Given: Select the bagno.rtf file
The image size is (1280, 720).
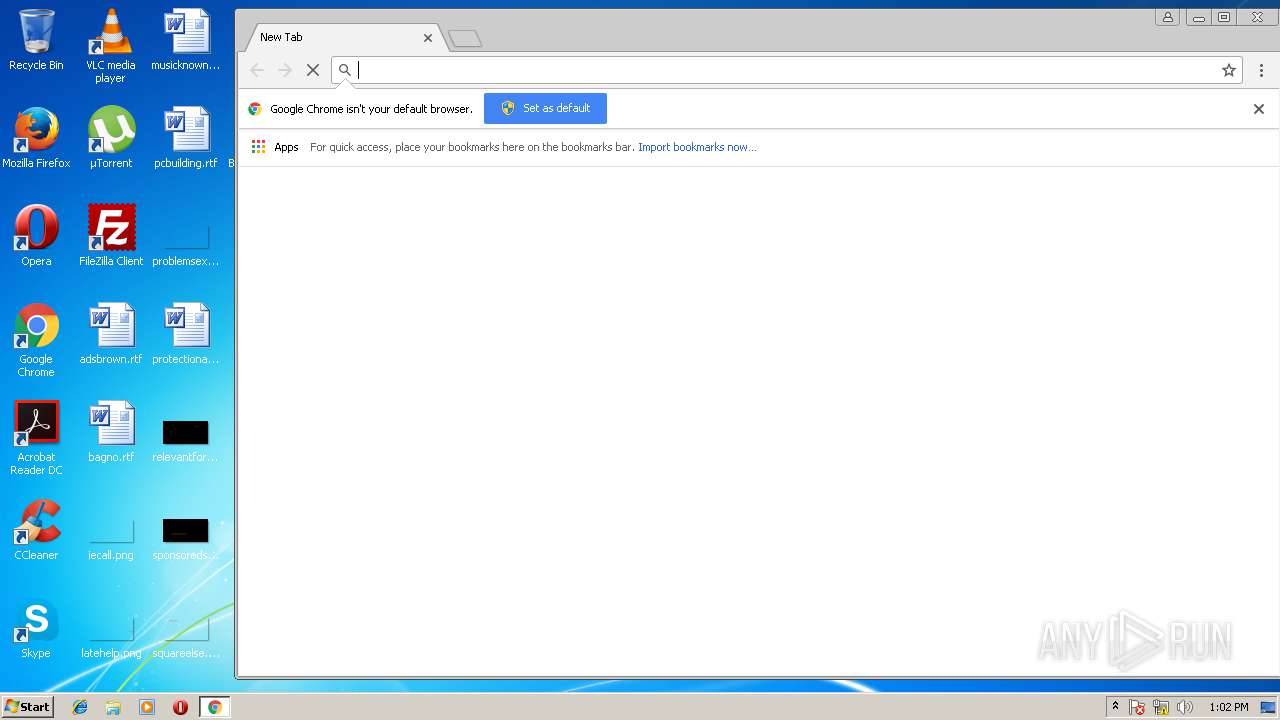Looking at the screenshot, I should 111,431.
